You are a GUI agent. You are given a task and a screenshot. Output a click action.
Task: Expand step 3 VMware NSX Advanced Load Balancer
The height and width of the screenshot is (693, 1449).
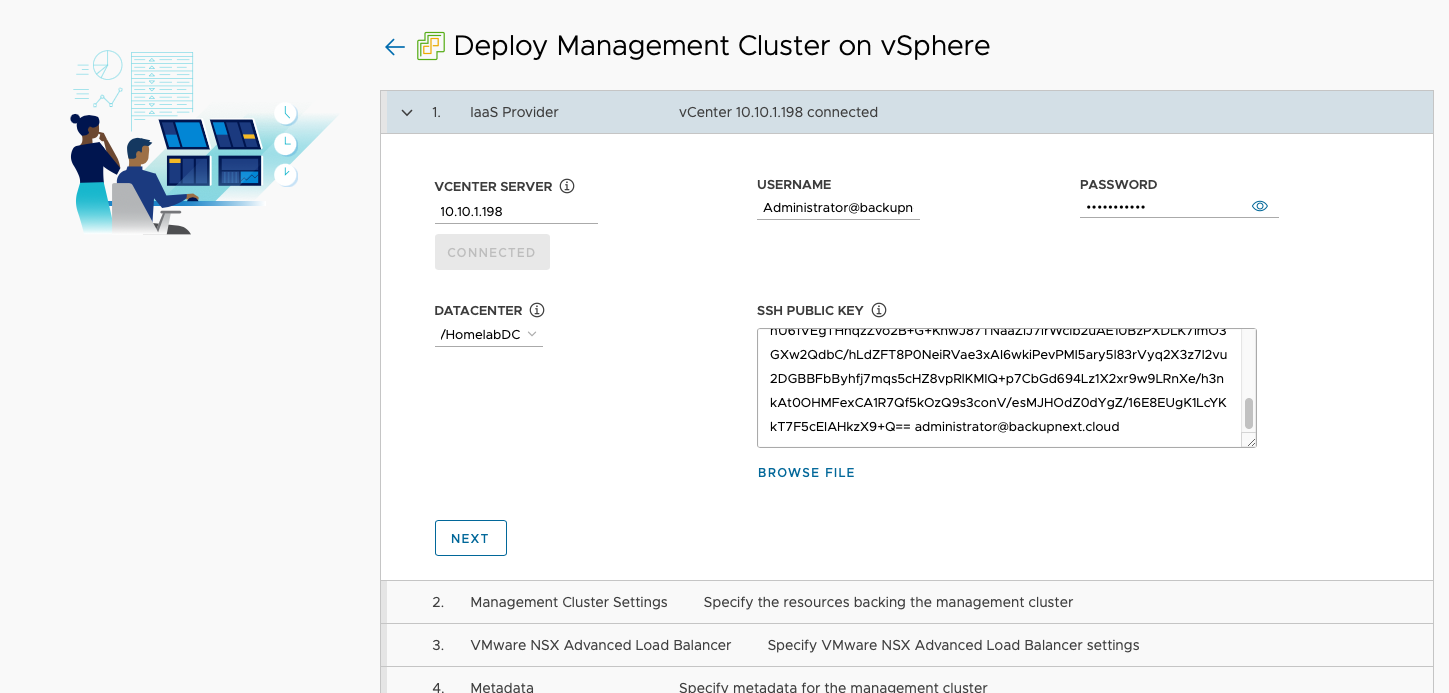907,645
